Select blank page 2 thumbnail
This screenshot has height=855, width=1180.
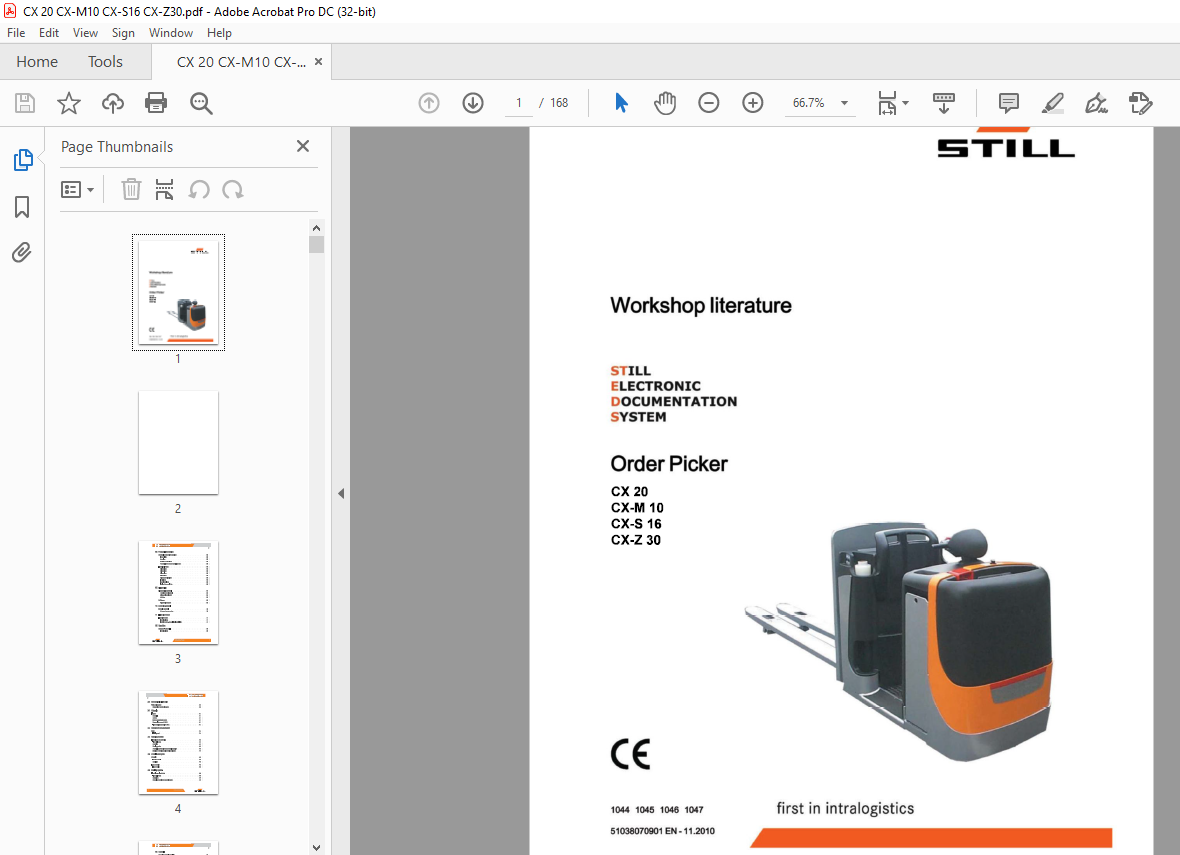178,443
